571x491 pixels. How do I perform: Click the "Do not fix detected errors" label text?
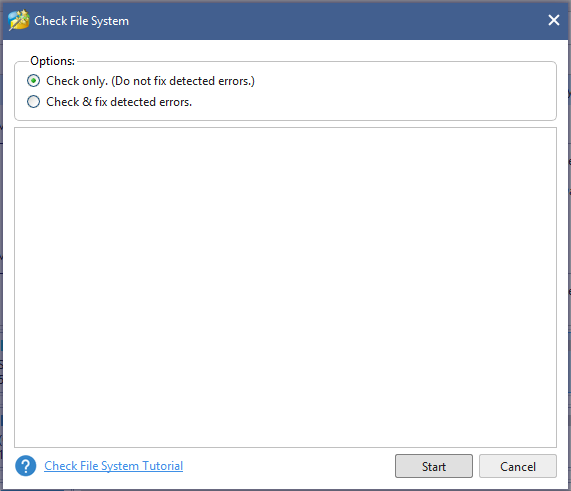click(x=183, y=81)
